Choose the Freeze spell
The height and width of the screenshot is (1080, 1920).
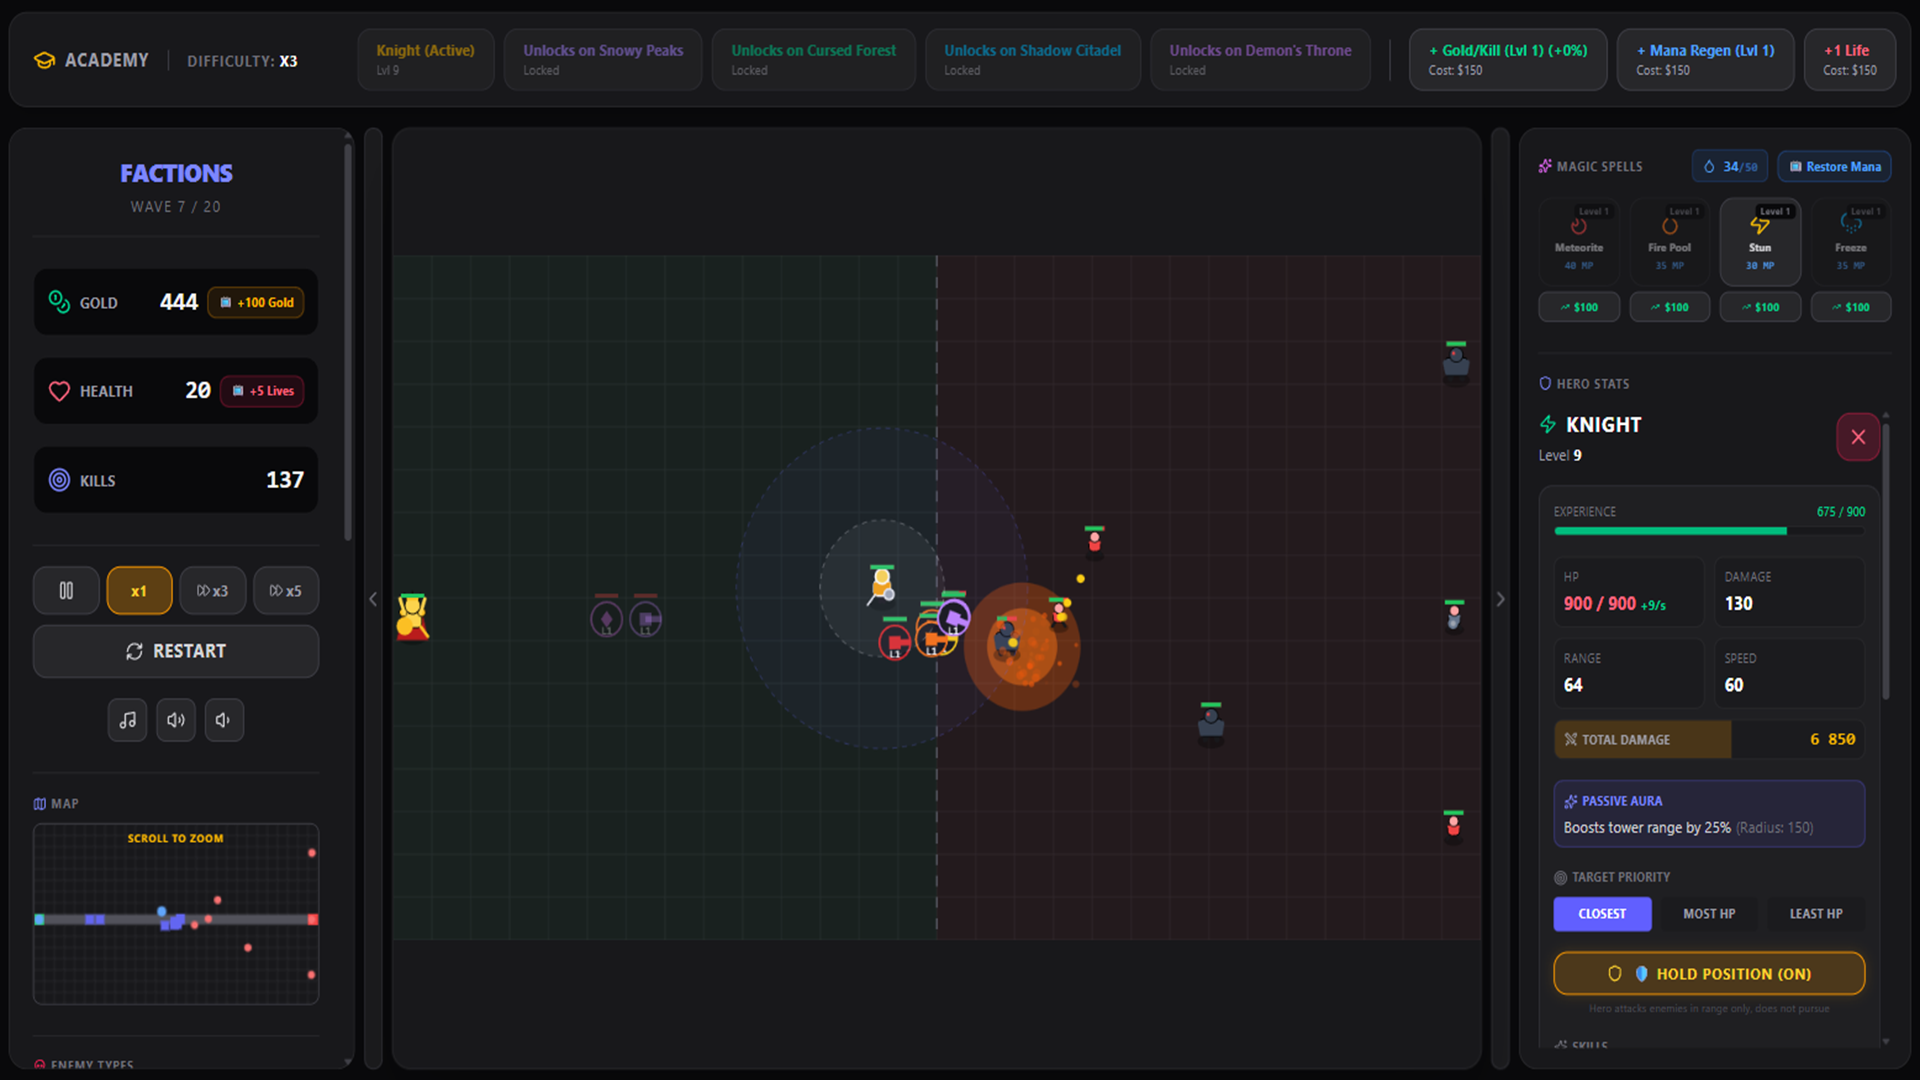click(1851, 240)
